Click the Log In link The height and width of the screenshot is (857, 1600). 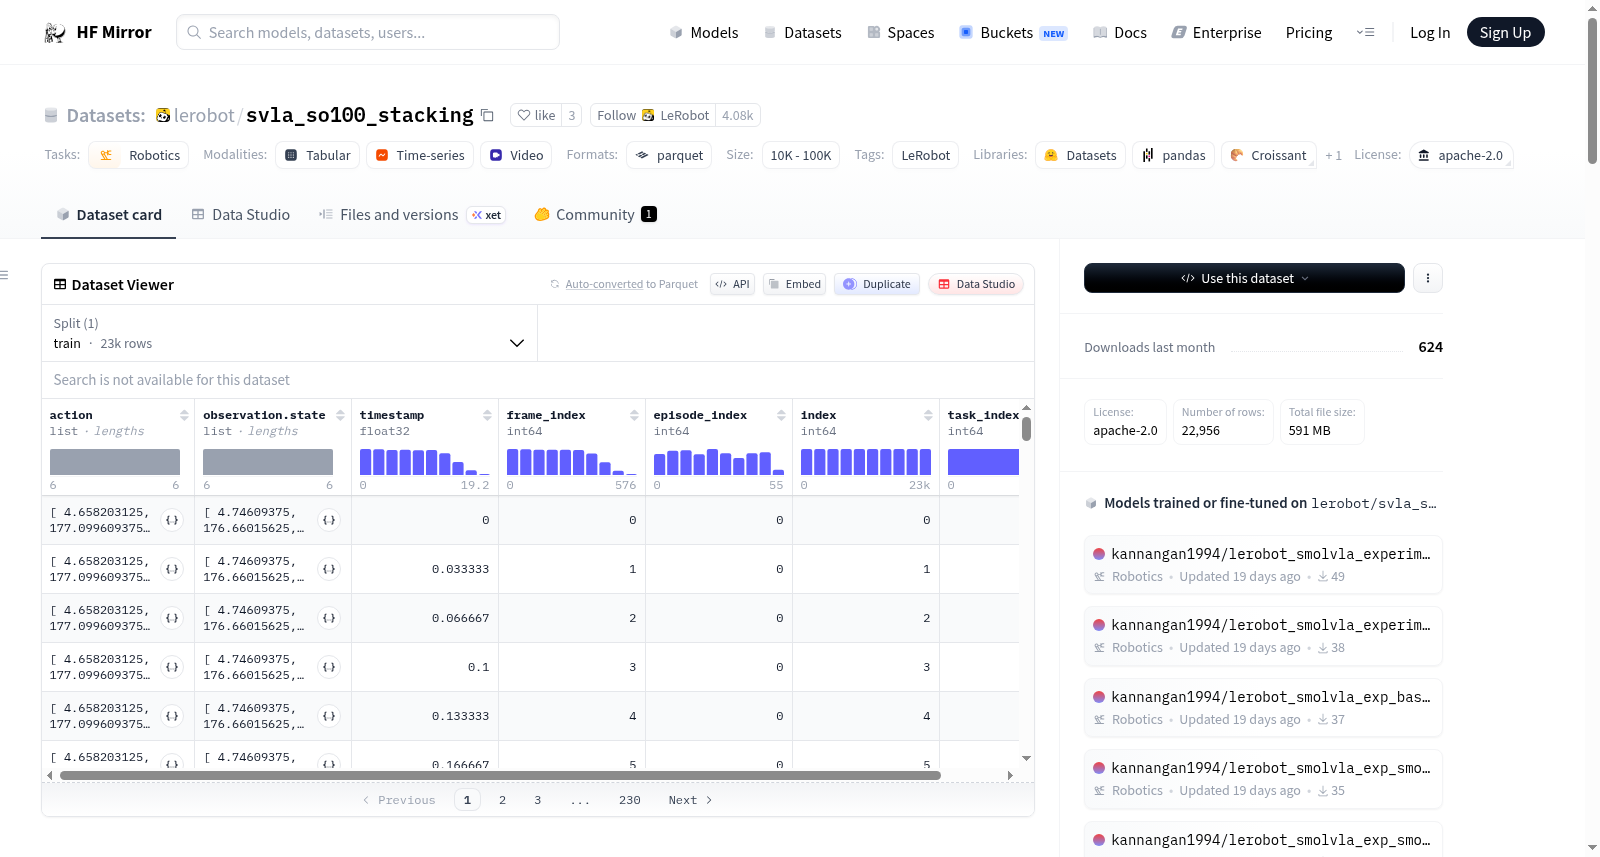[1430, 33]
